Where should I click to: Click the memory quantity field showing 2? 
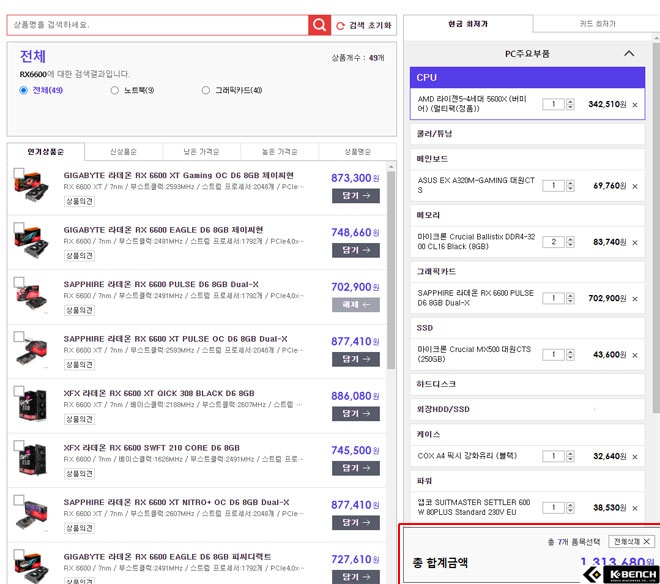coord(553,242)
